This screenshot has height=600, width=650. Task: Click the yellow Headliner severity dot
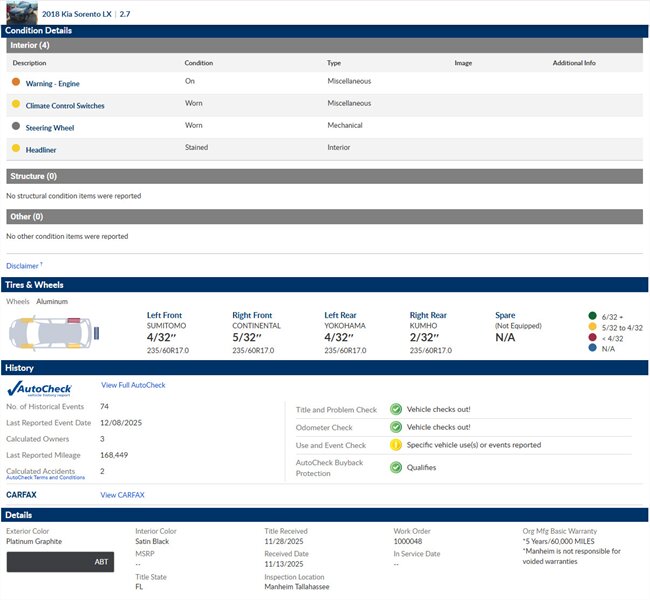tap(15, 148)
